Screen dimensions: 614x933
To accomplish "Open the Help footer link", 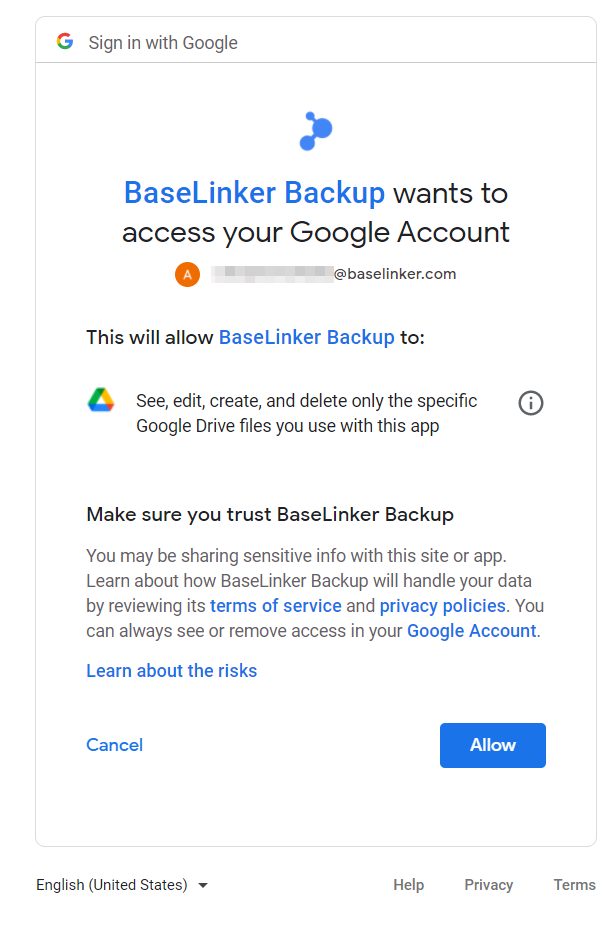I will [x=408, y=885].
